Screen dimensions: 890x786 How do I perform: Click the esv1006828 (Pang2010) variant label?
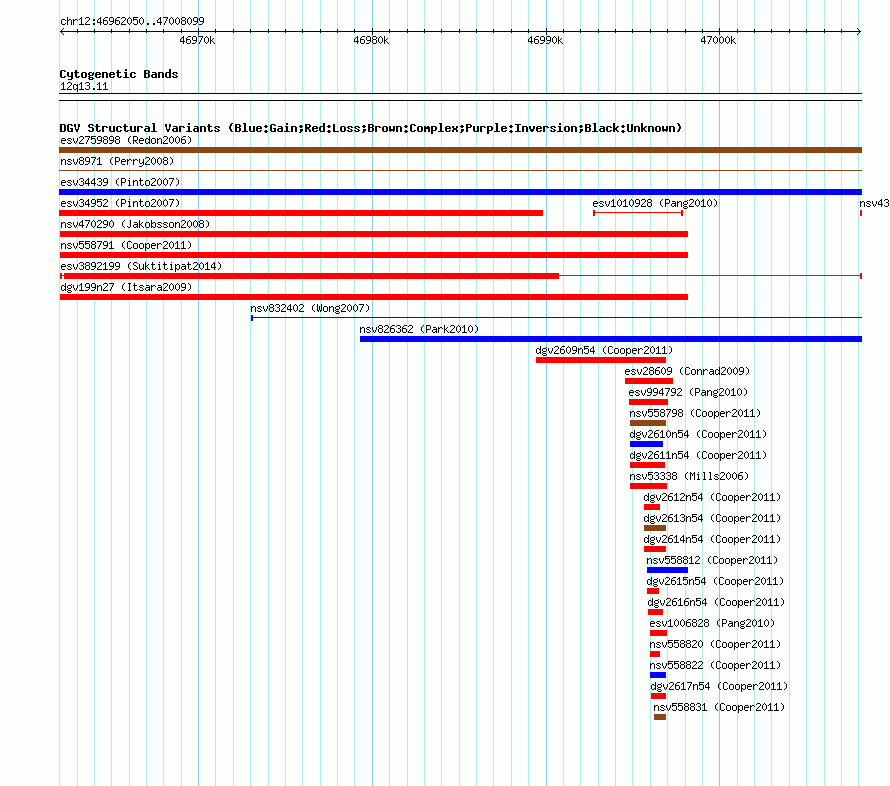point(712,623)
